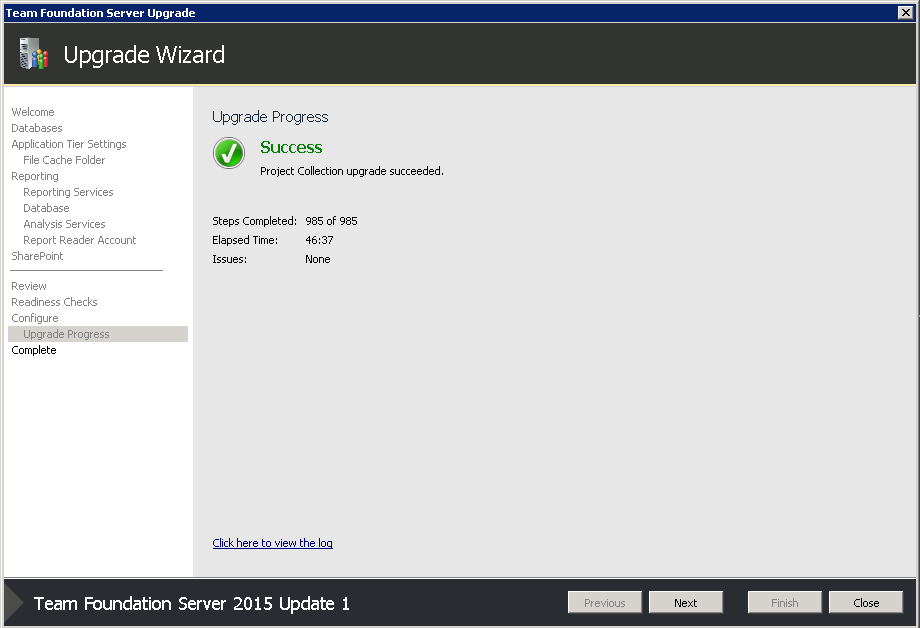Go to the Databases step
Screen dimensions: 920x628
[x=37, y=128]
